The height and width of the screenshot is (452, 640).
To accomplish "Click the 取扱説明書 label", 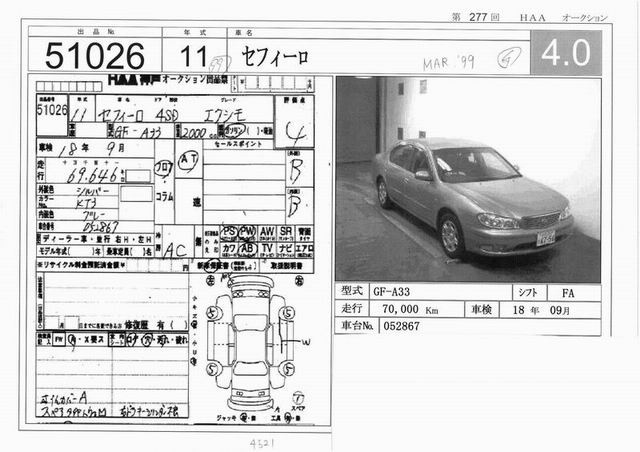I will pos(287,266).
